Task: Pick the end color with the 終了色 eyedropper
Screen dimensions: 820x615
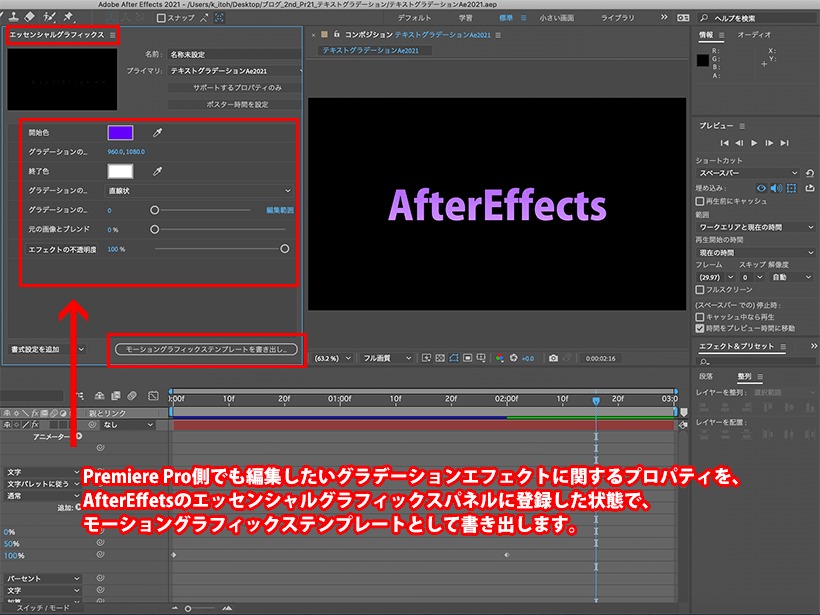Action: click(157, 171)
